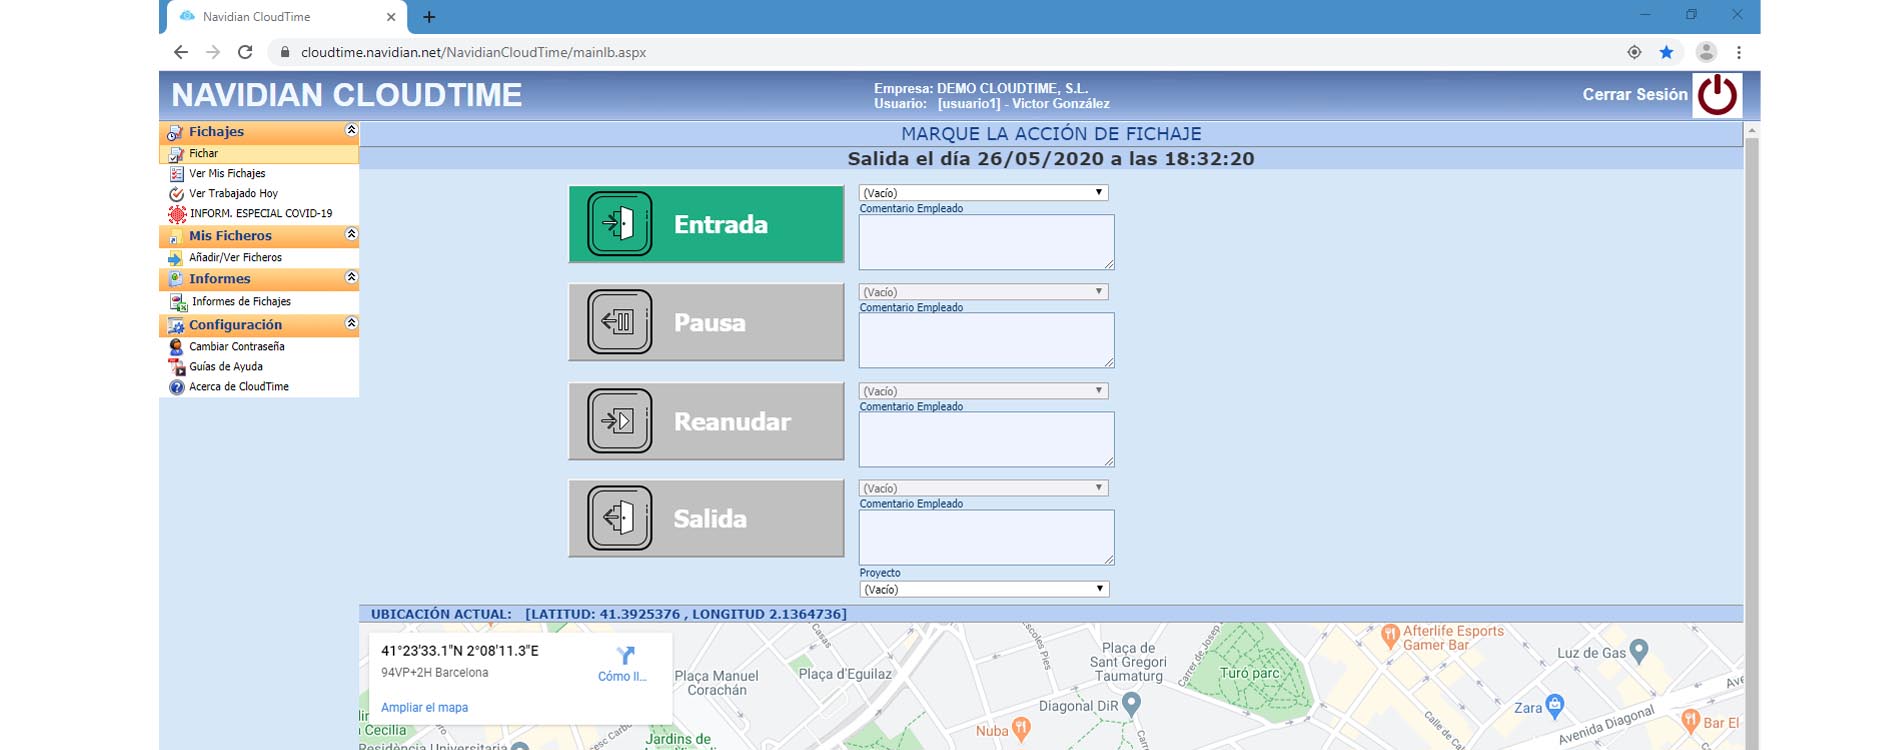Screen dimensions: 1900x750
Task: Click the Entrada door icon
Action: 620,224
